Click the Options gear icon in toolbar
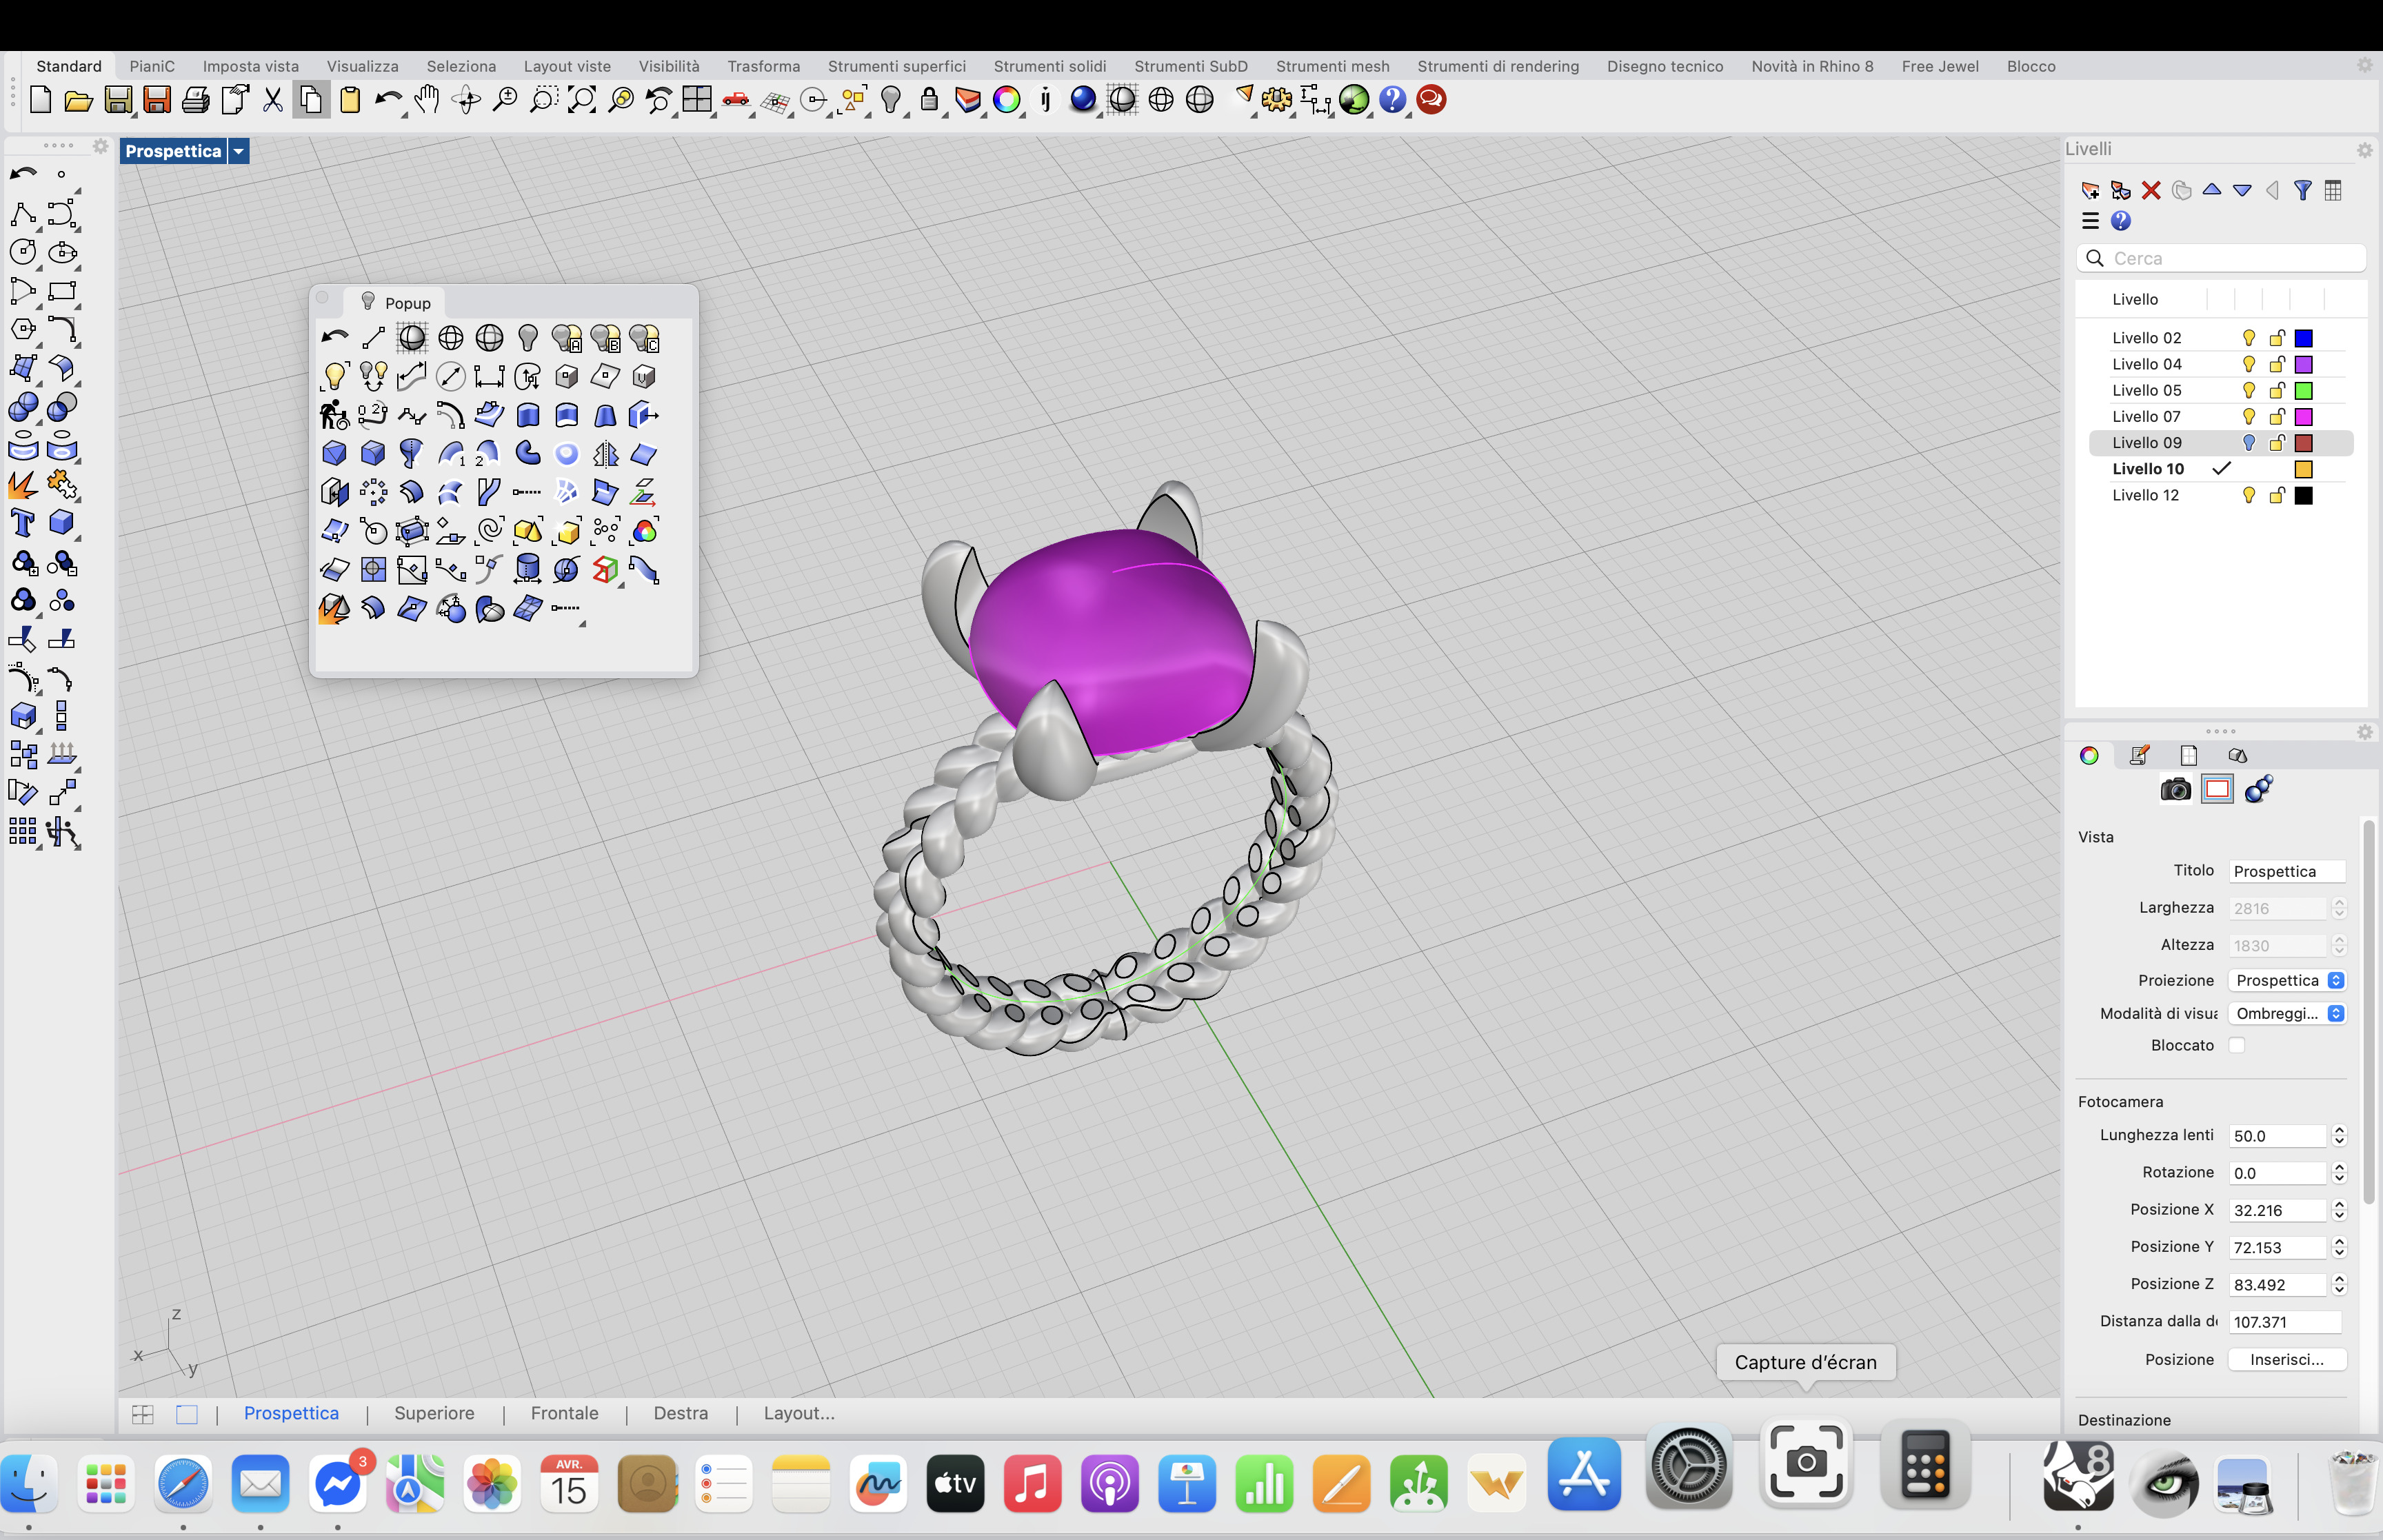2383x1540 pixels. (1277, 100)
